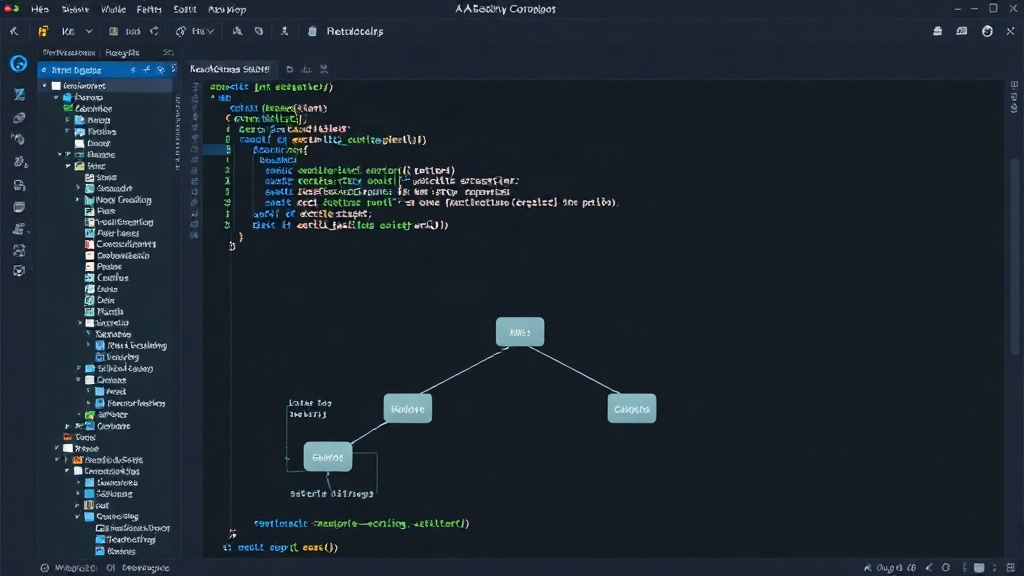Click the circle icon at the status bar's left end
The width and height of the screenshot is (1024, 576).
[x=44, y=568]
